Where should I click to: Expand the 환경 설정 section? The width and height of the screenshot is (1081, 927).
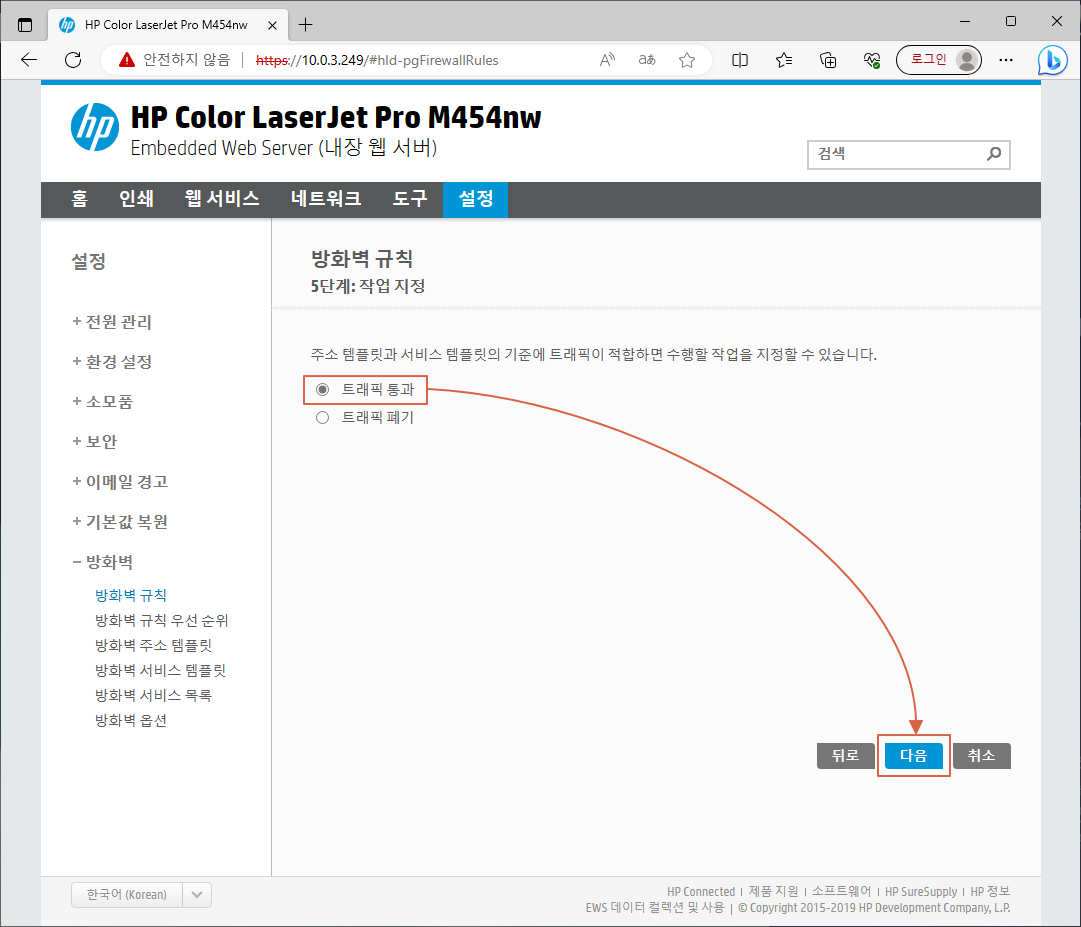112,362
